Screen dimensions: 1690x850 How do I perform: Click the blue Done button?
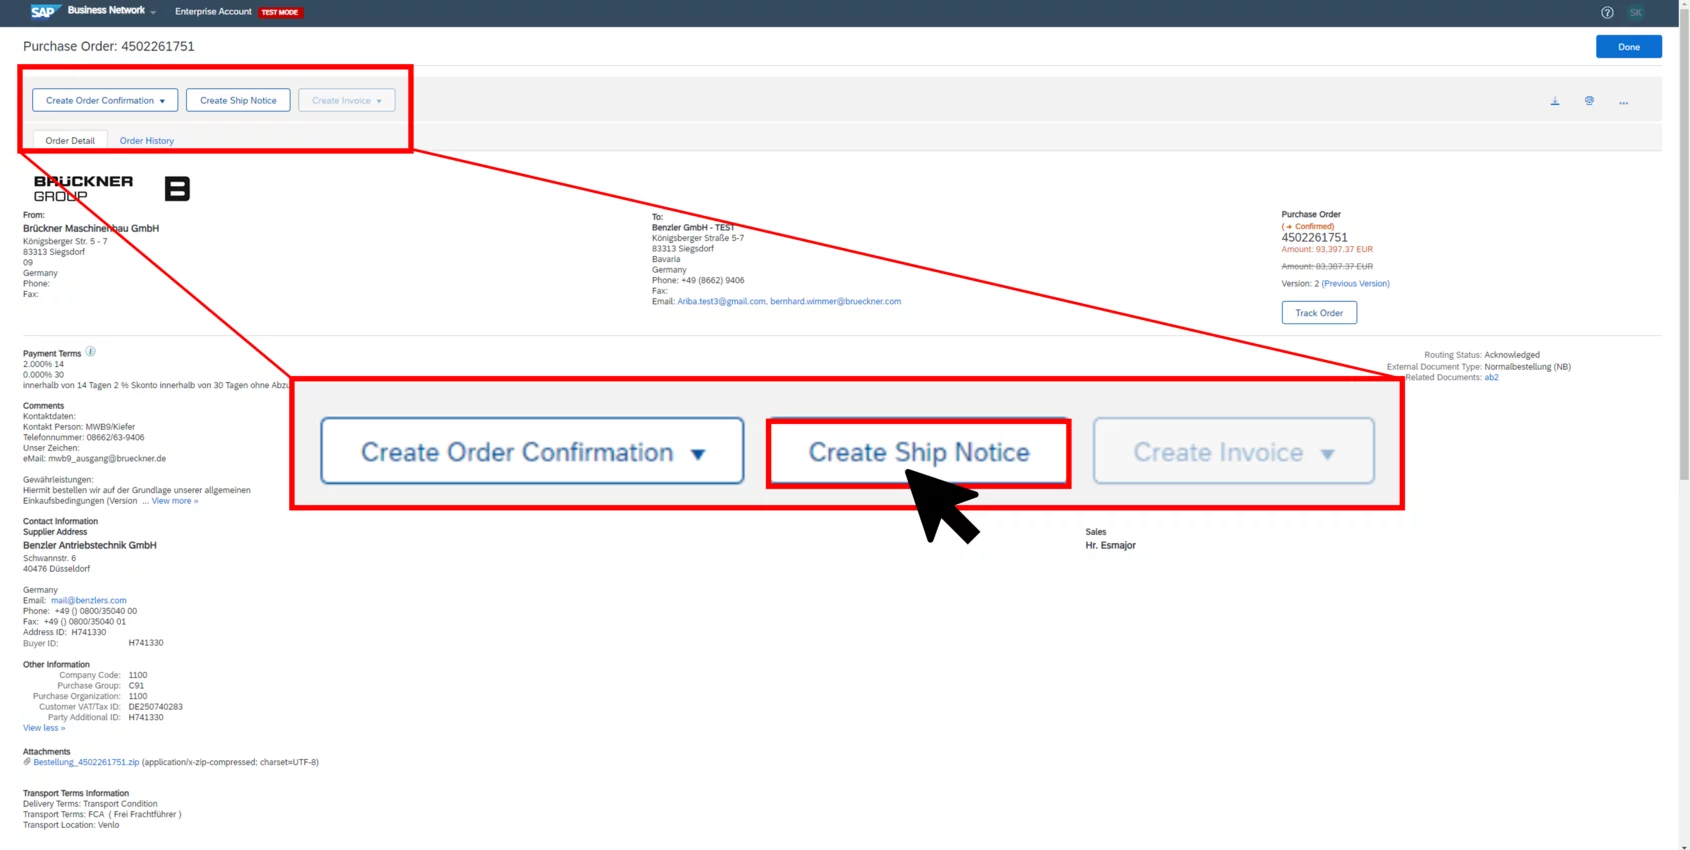pos(1628,46)
